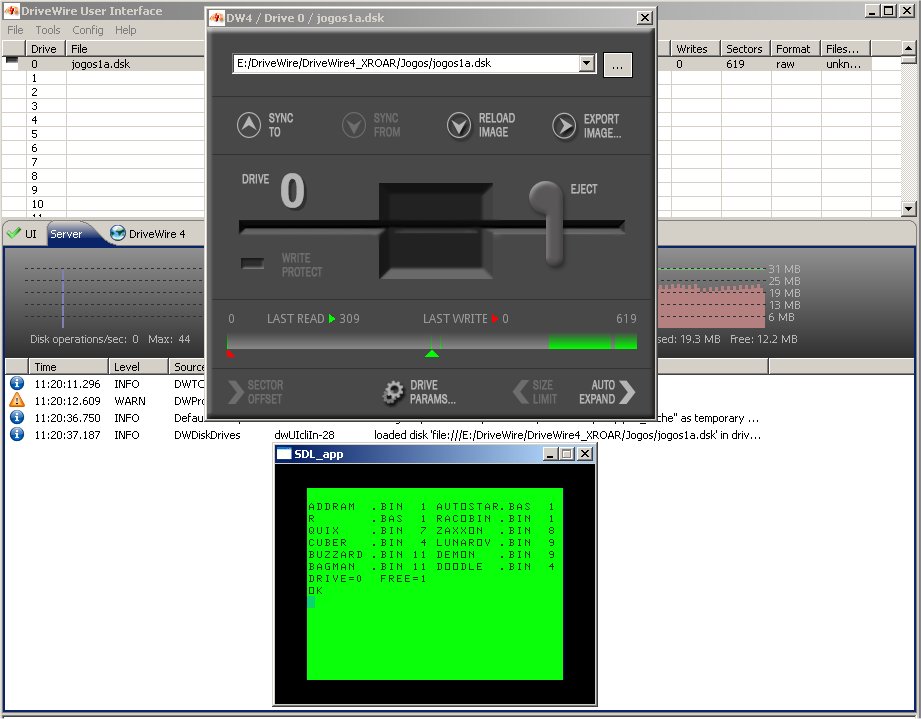Click the warning icon in the 11:20:12.609 log row
The width and height of the screenshot is (921, 719).
pos(17,400)
